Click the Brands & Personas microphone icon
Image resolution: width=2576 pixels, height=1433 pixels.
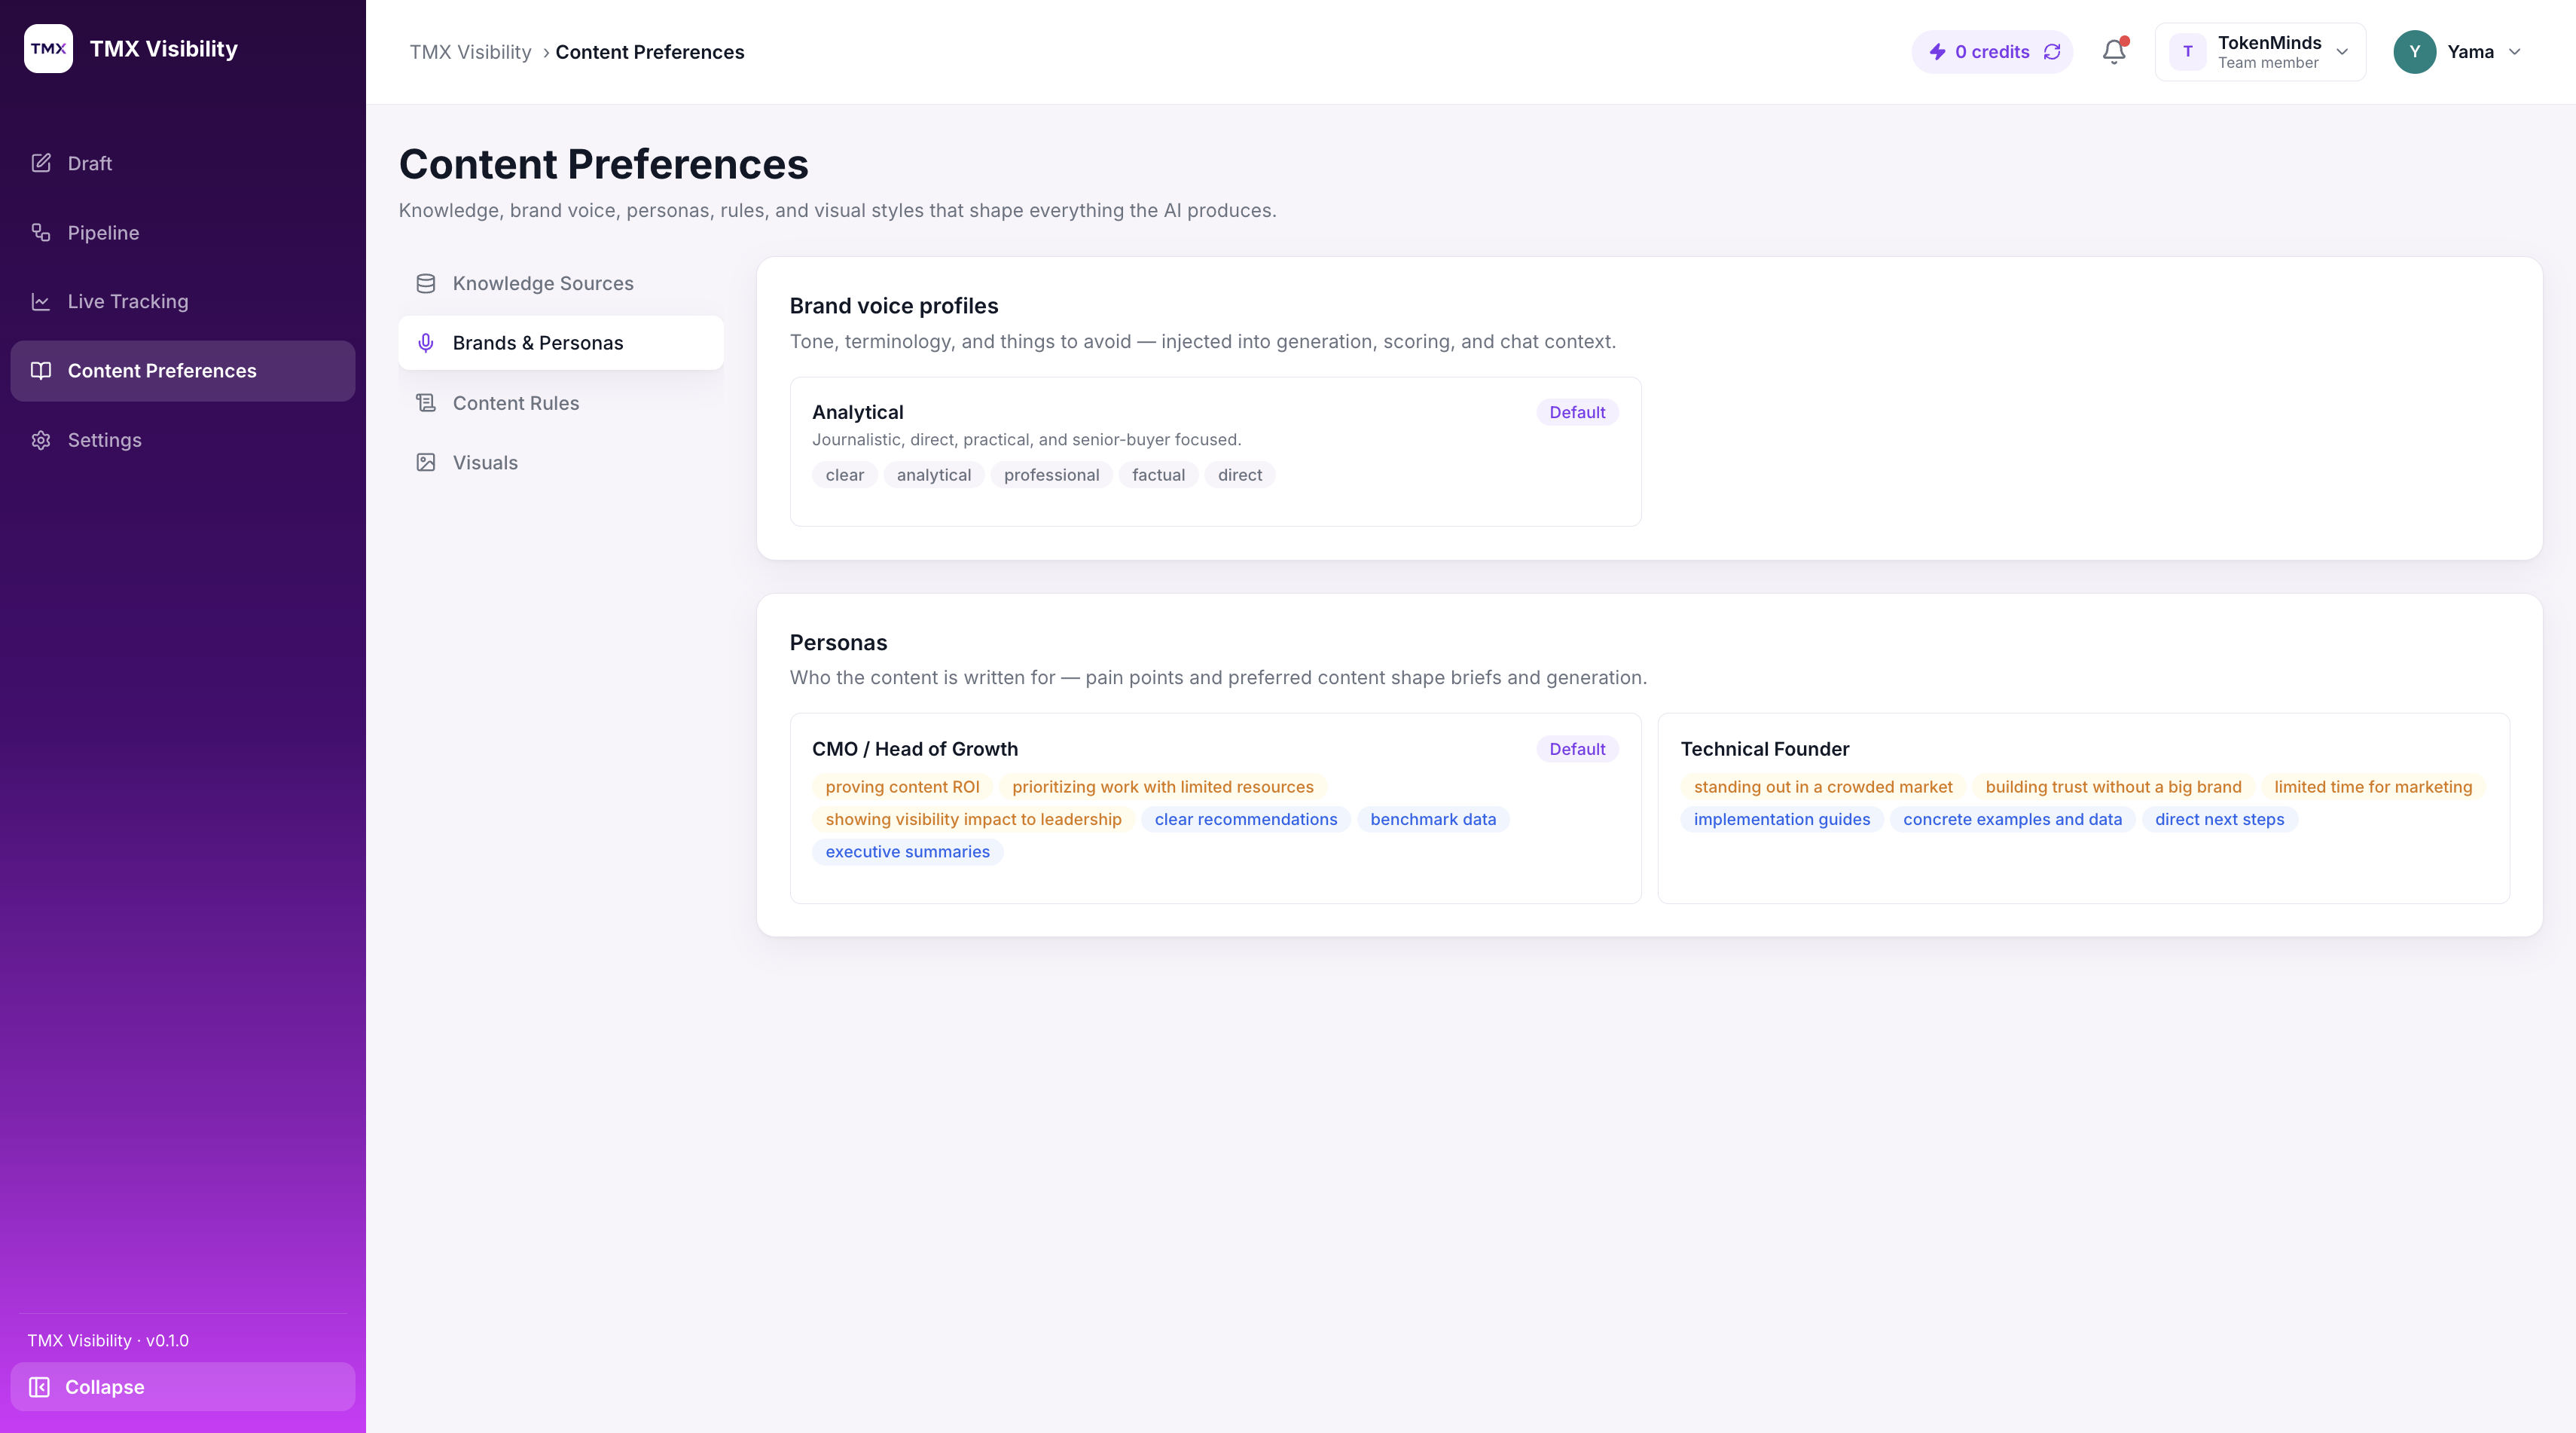426,343
